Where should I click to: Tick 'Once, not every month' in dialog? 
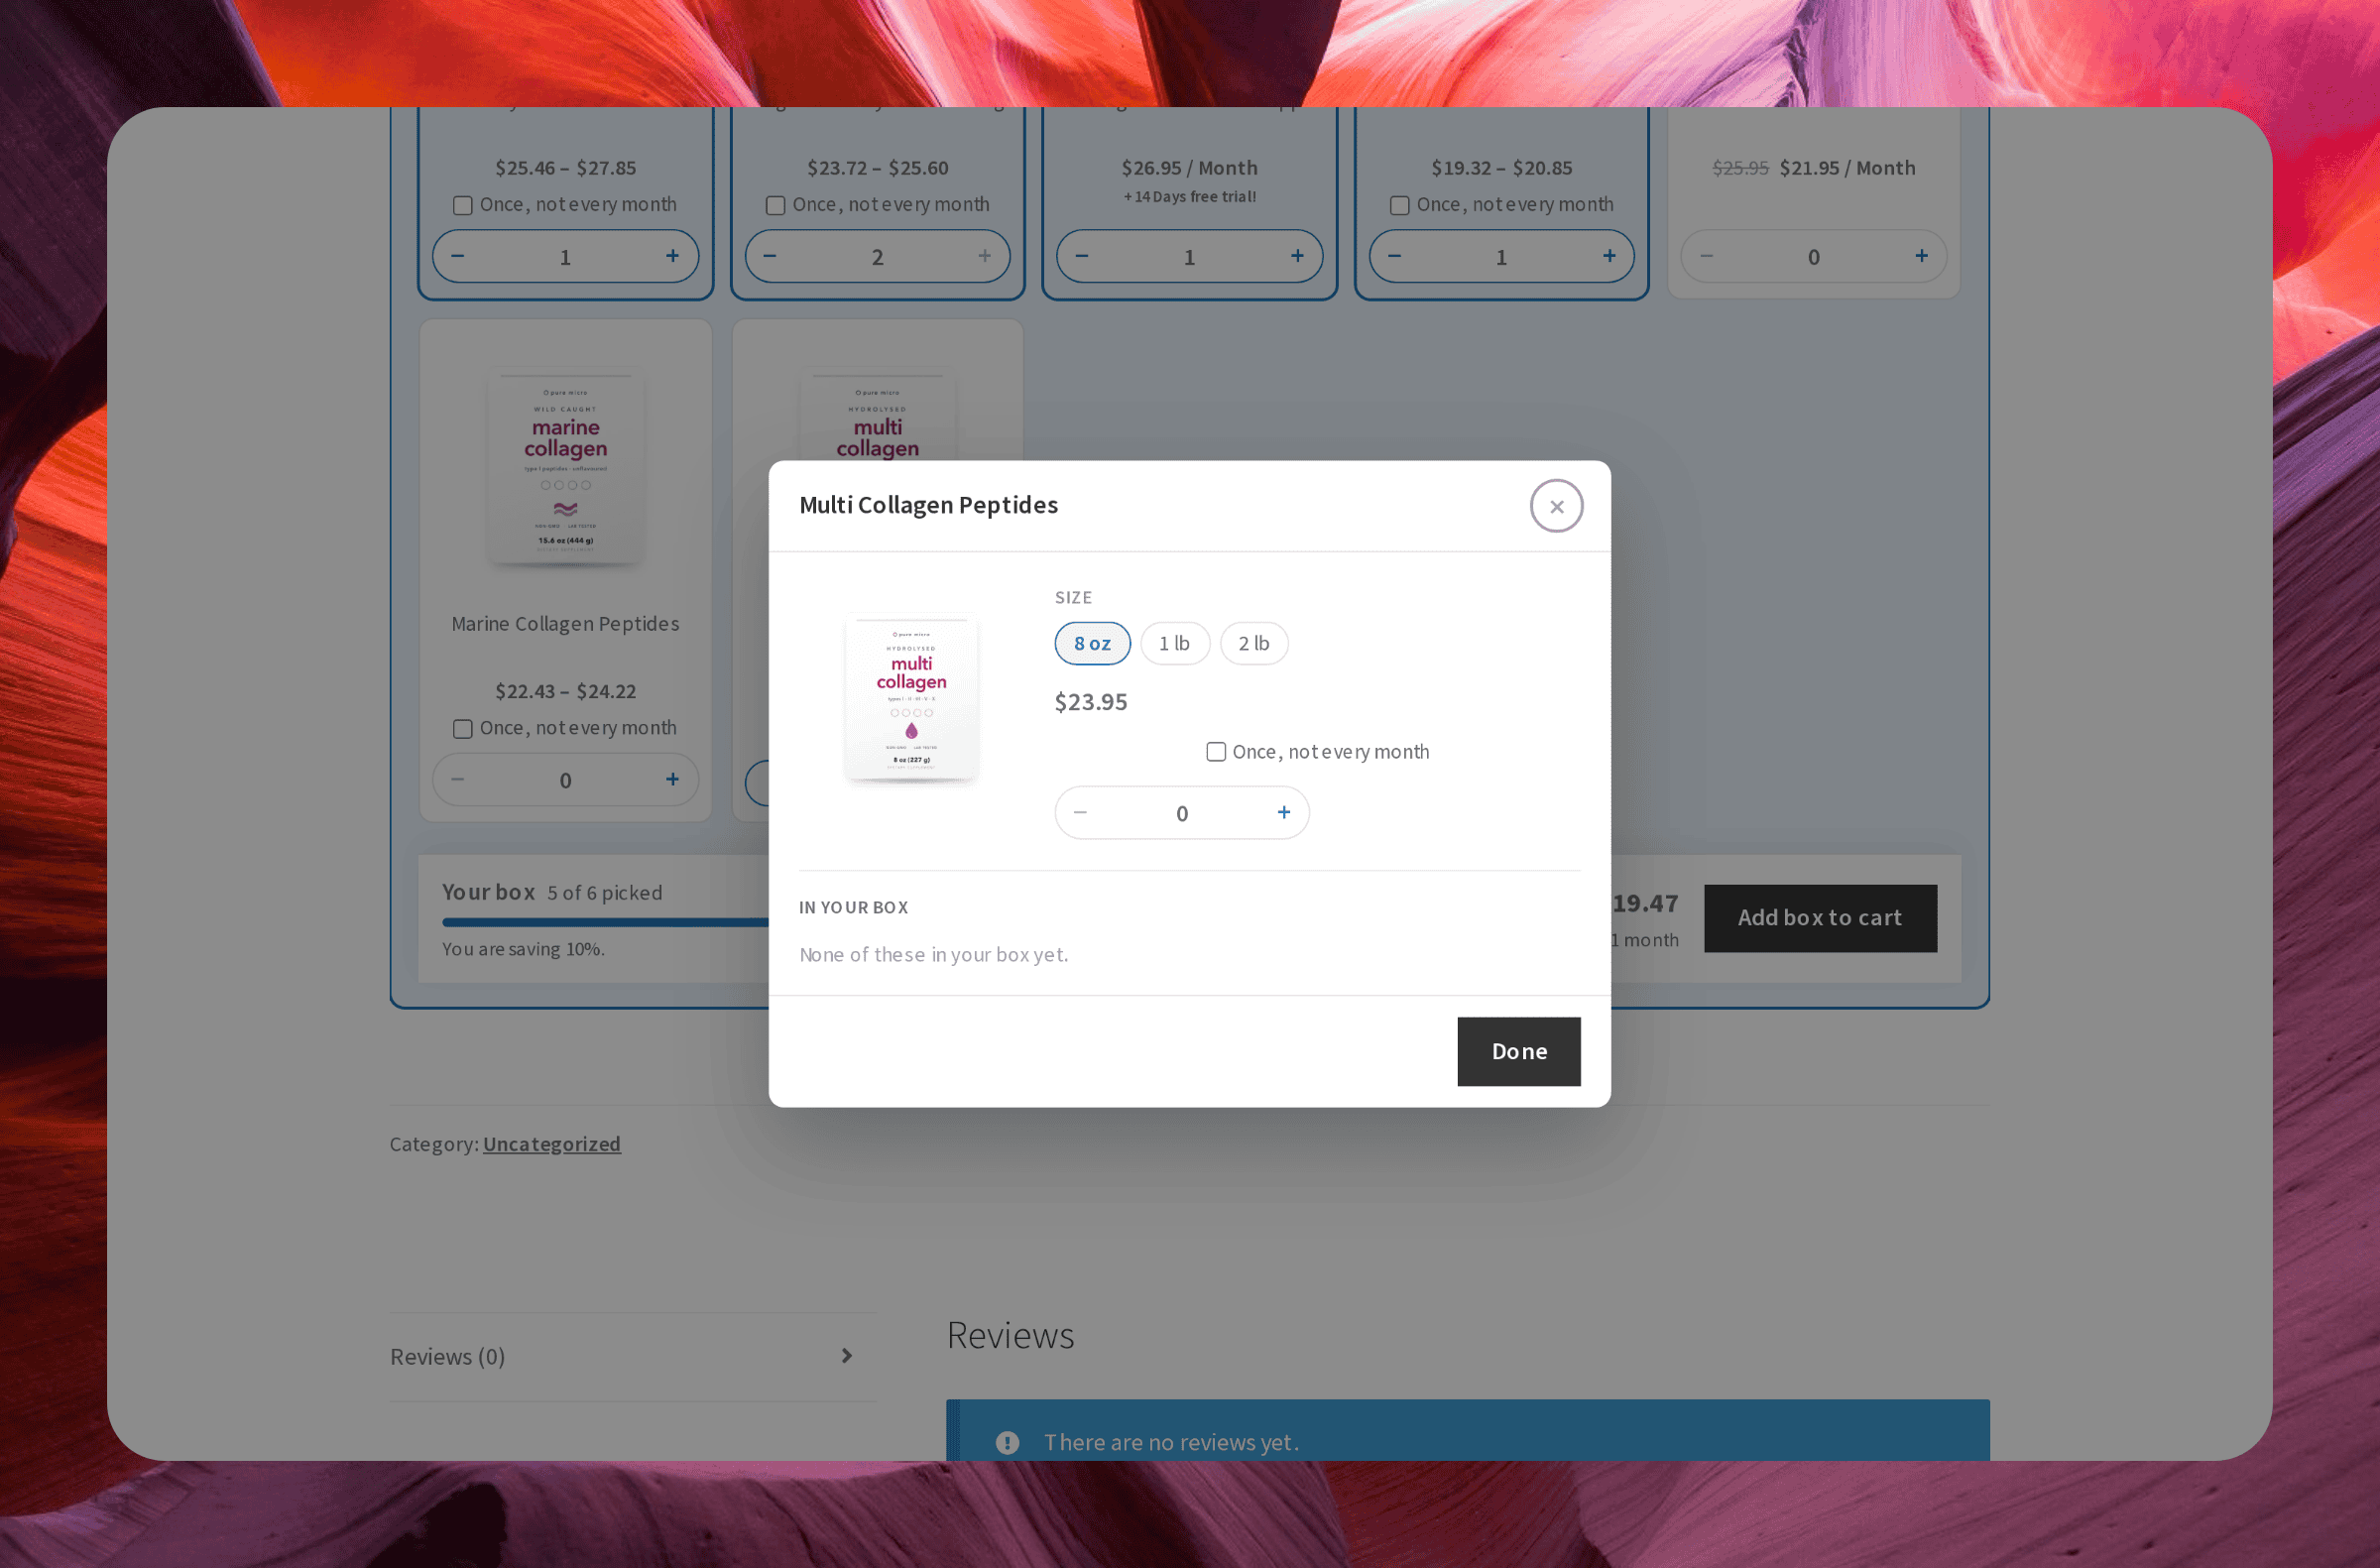click(x=1216, y=752)
